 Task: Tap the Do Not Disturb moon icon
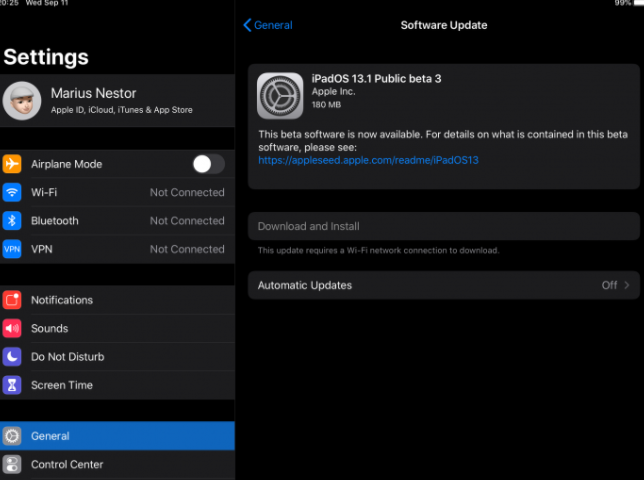(x=12, y=357)
